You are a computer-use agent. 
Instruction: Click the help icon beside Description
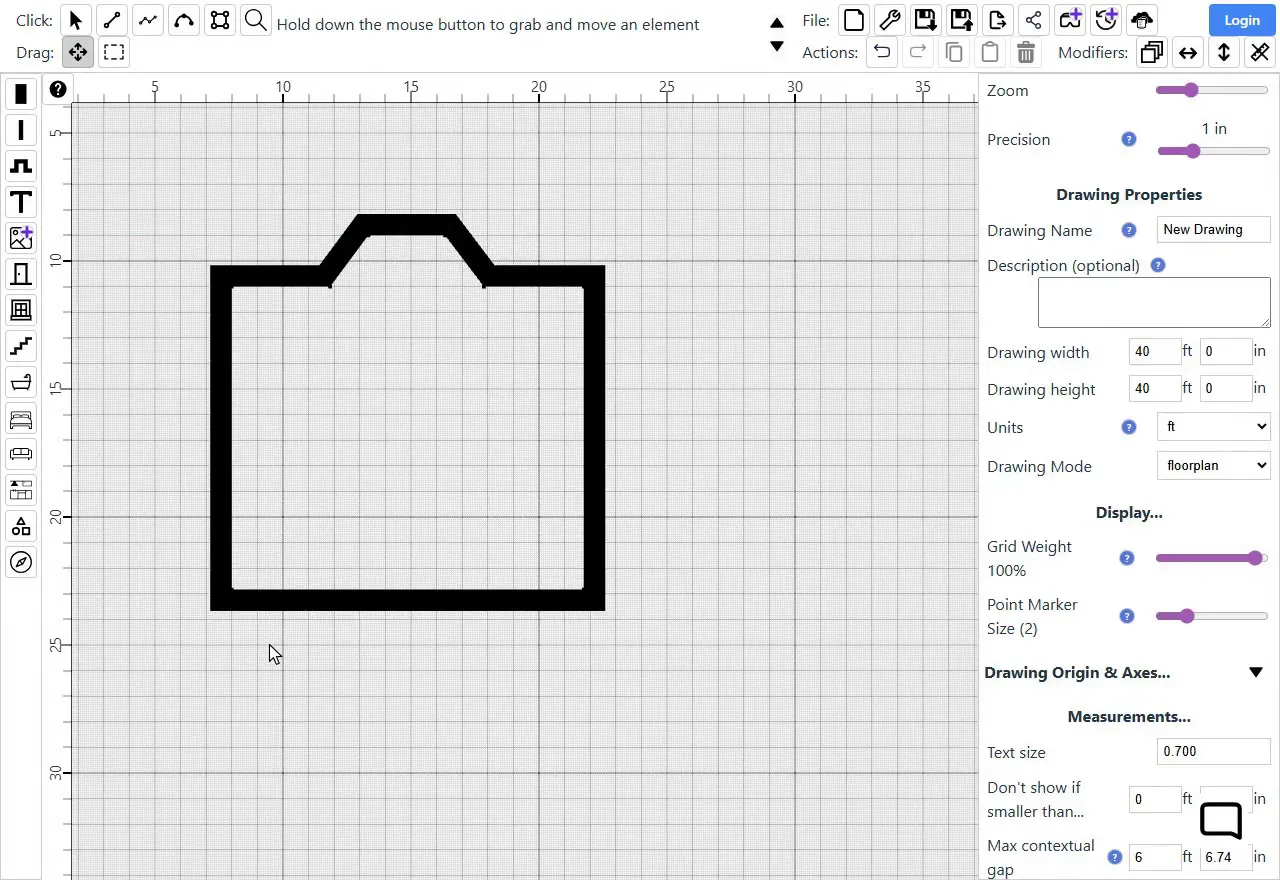[1158, 265]
